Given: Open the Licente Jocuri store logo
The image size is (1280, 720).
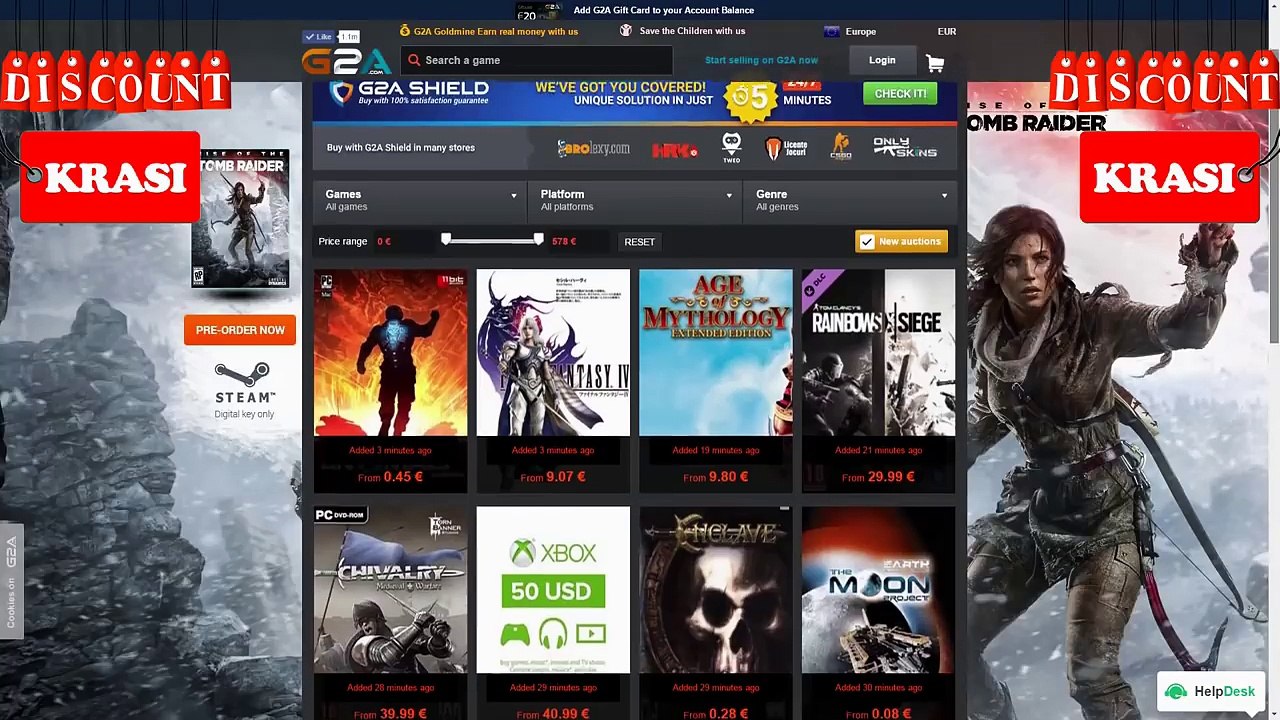Looking at the screenshot, I should click(x=786, y=149).
